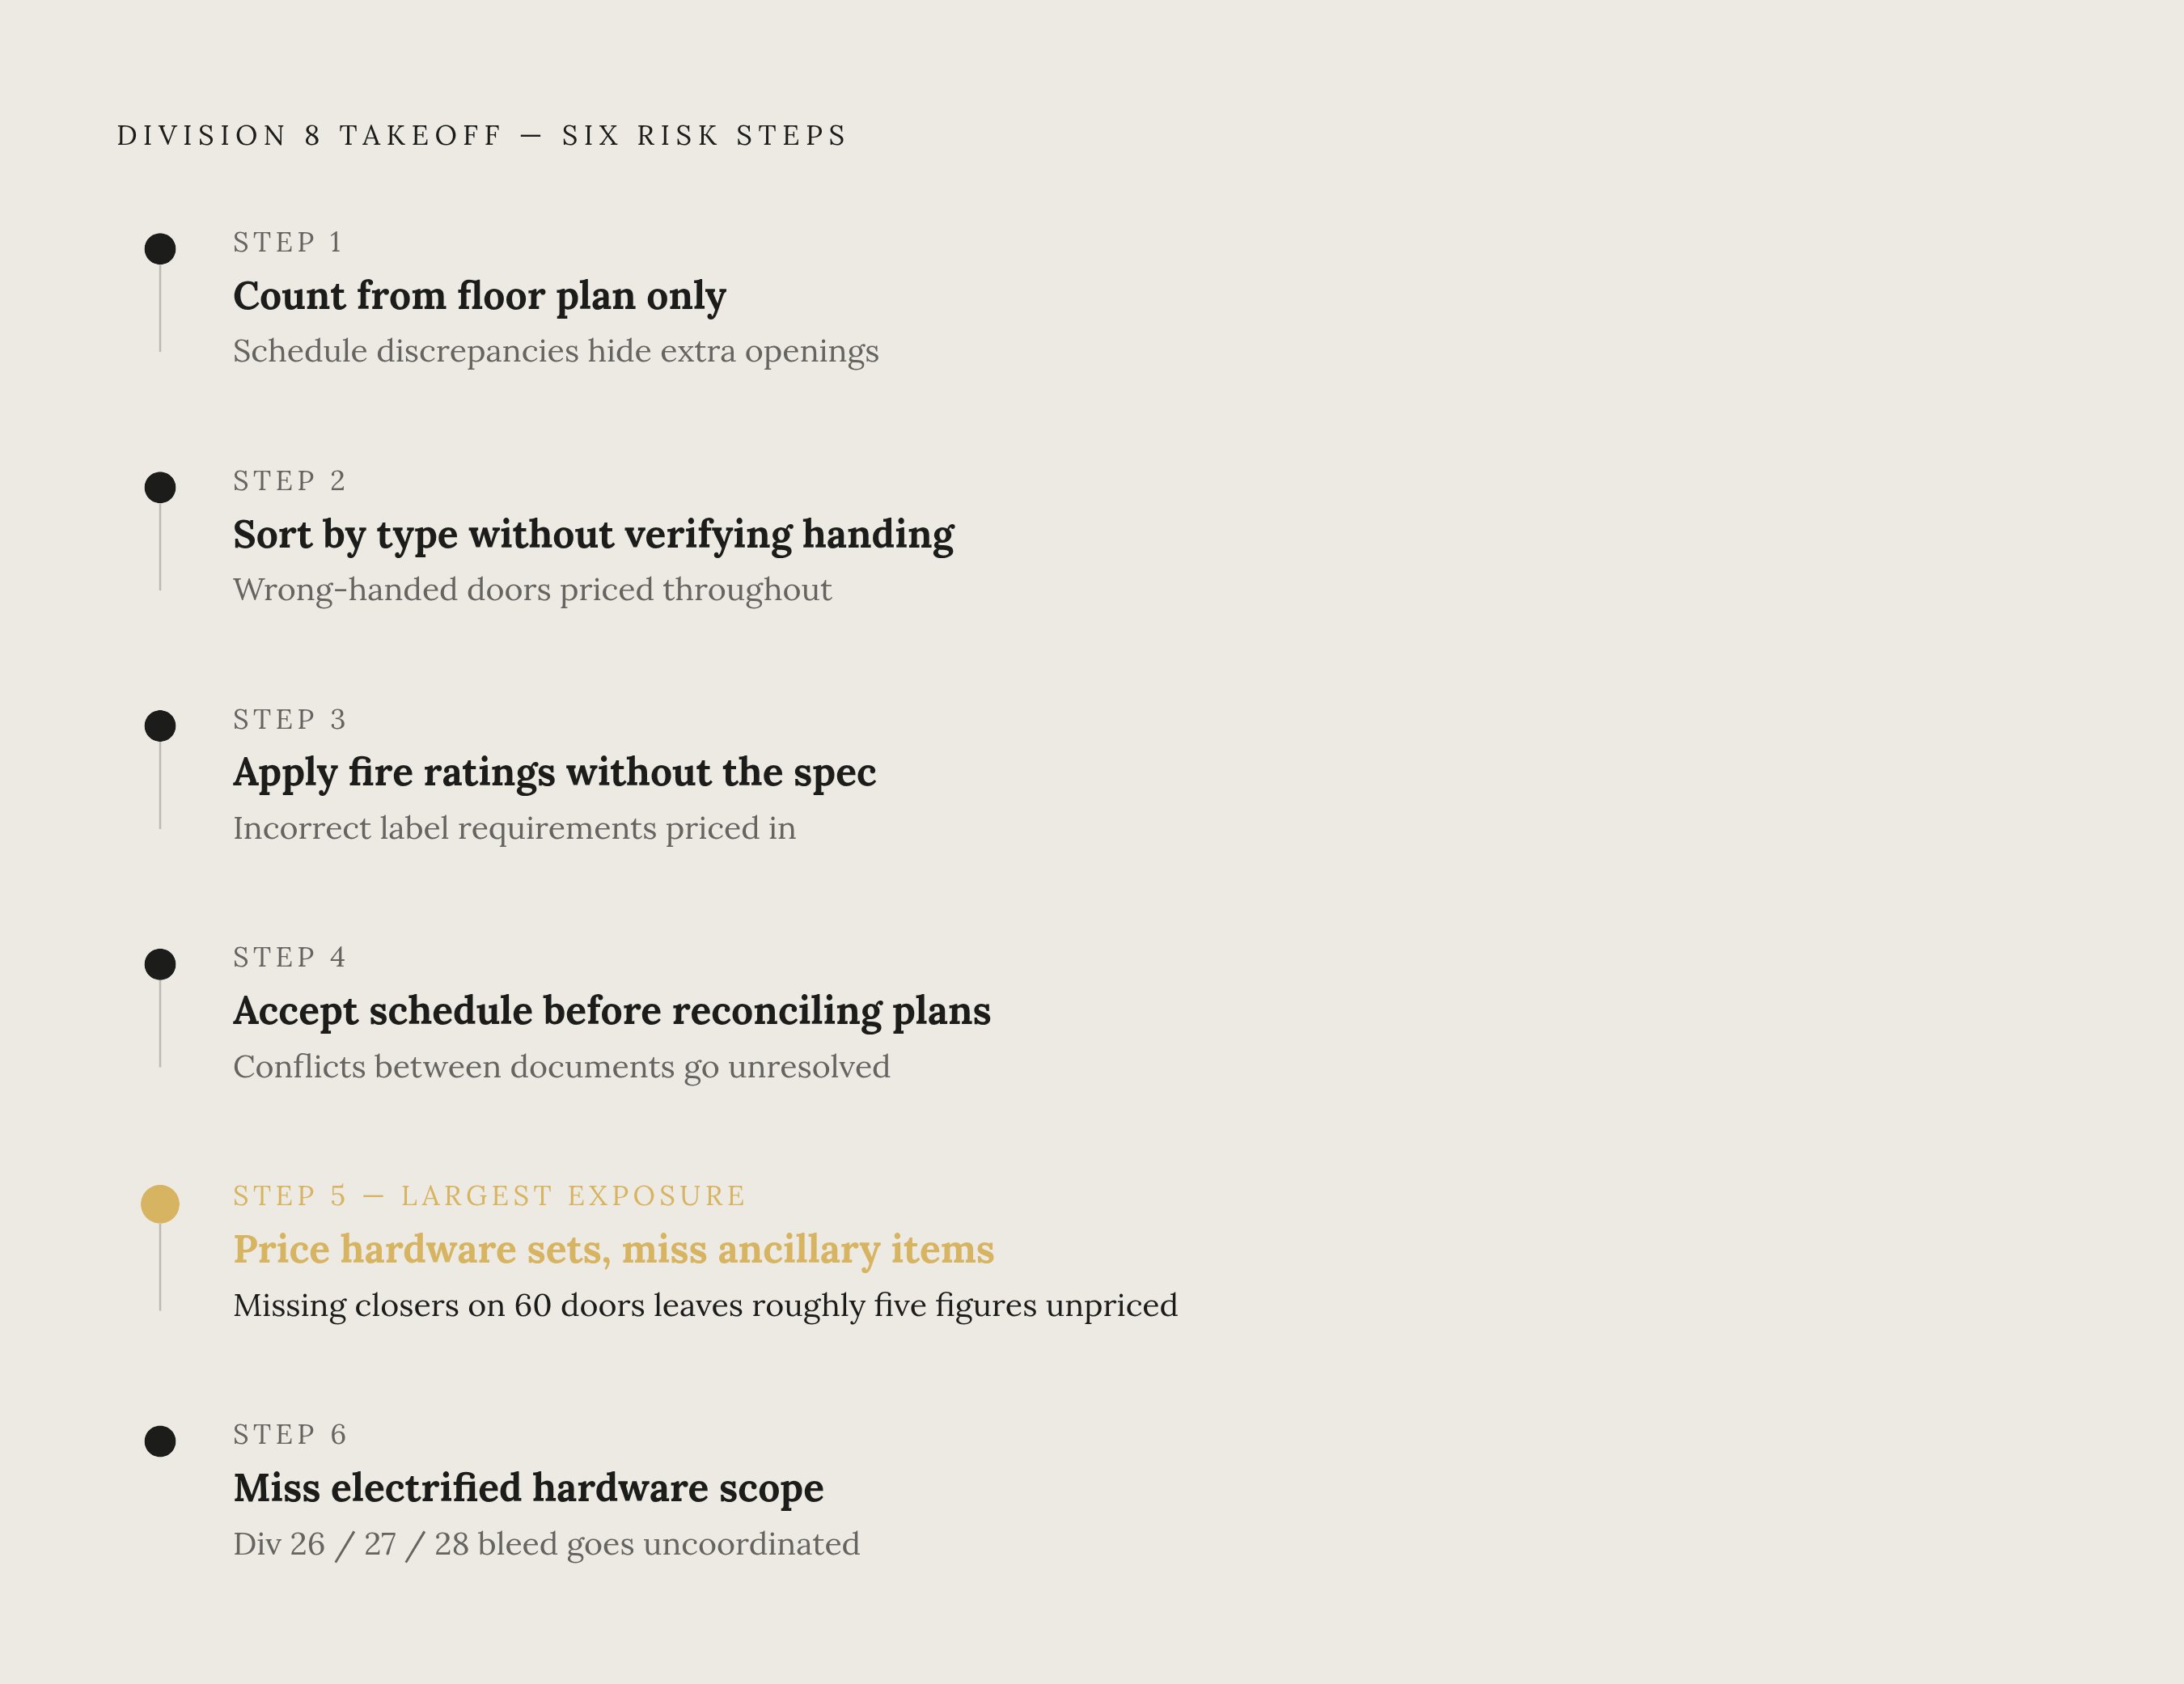Click the gold Step 5 timeline dot
The image size is (2184, 1684).
[x=160, y=1204]
